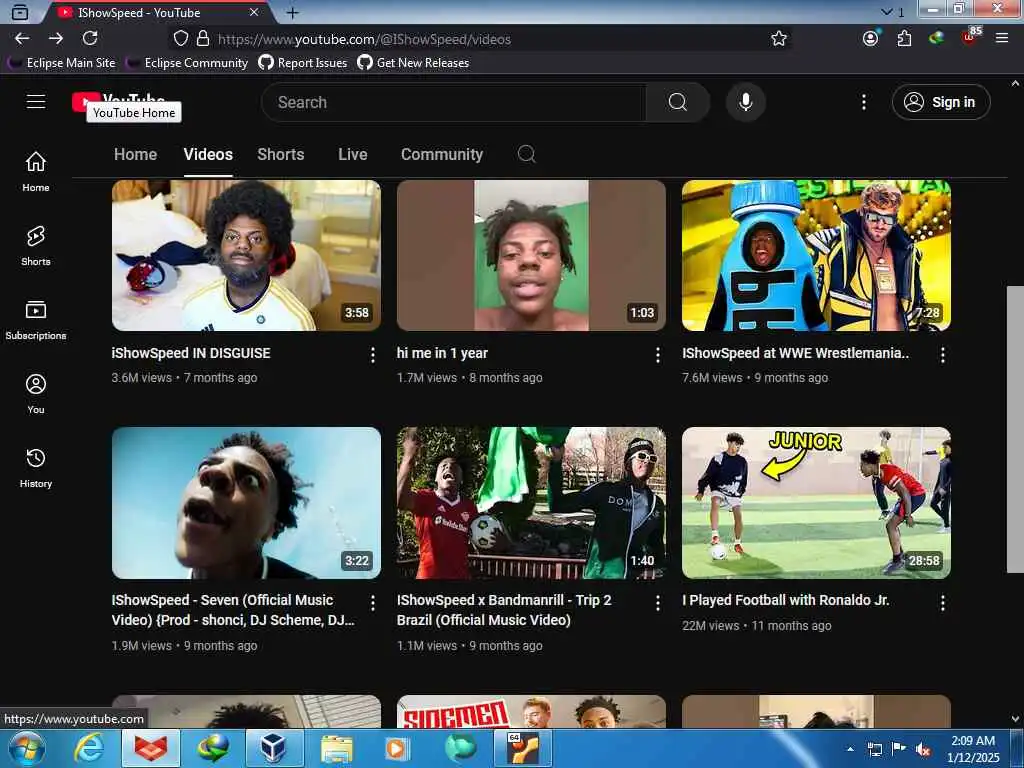Click the YouTube logo
Screen dimensions: 1024x768
click(x=118, y=101)
